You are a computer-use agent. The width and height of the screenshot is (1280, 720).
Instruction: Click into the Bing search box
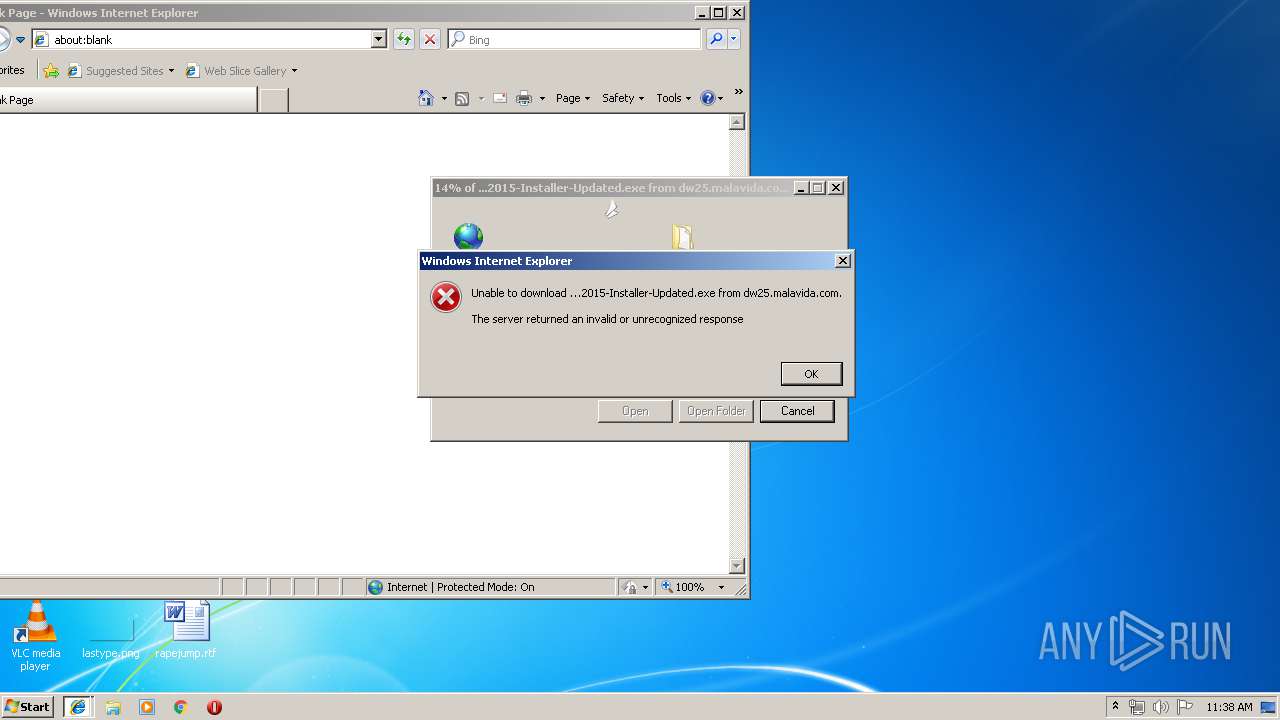click(574, 39)
